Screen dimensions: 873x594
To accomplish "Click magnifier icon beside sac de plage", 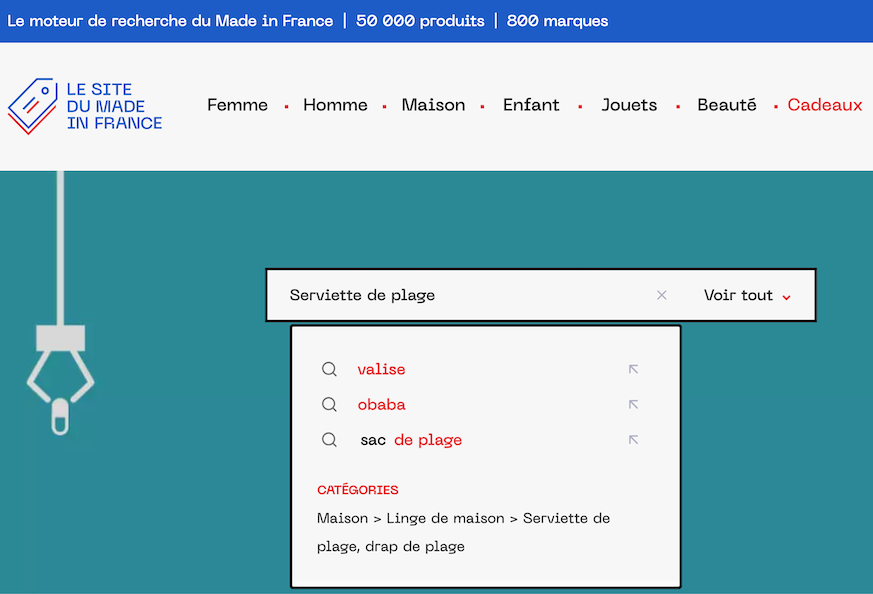I will [x=329, y=440].
